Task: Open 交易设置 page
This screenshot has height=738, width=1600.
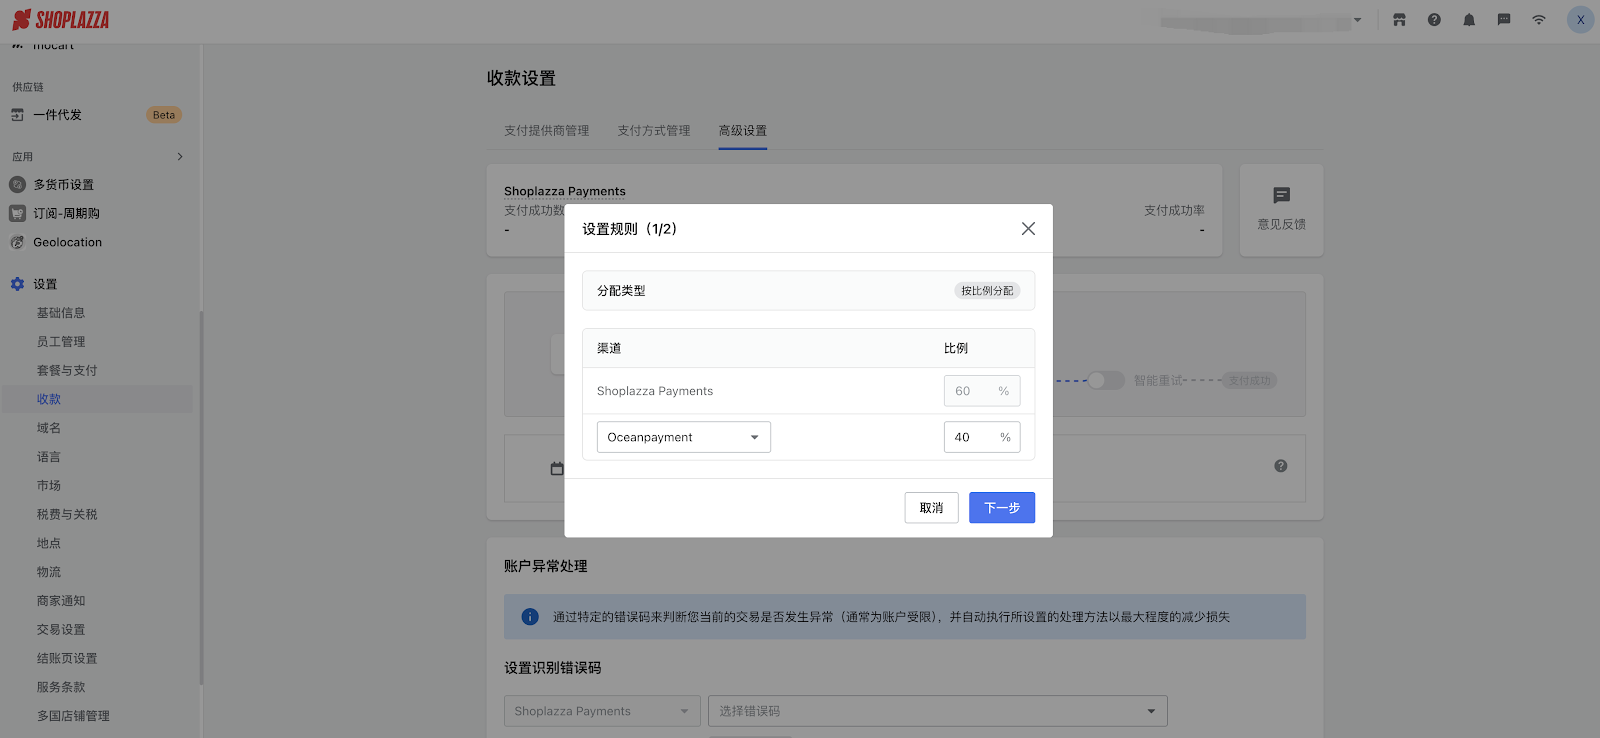Action: [61, 630]
